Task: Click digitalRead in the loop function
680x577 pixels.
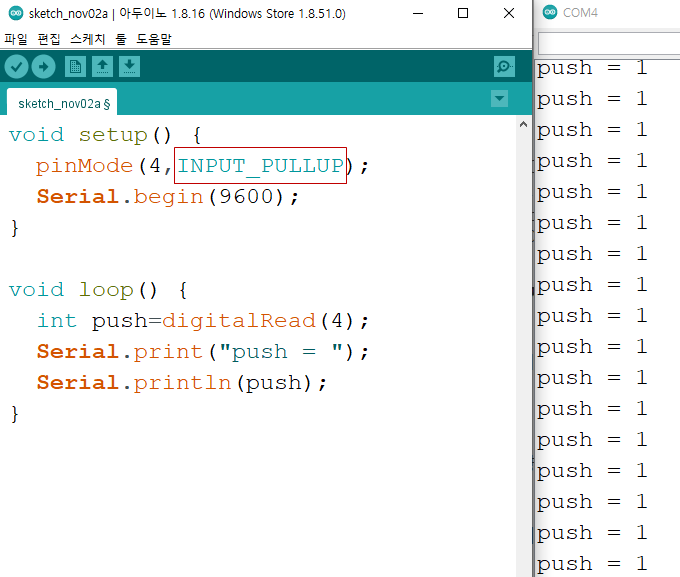Action: click(x=239, y=321)
